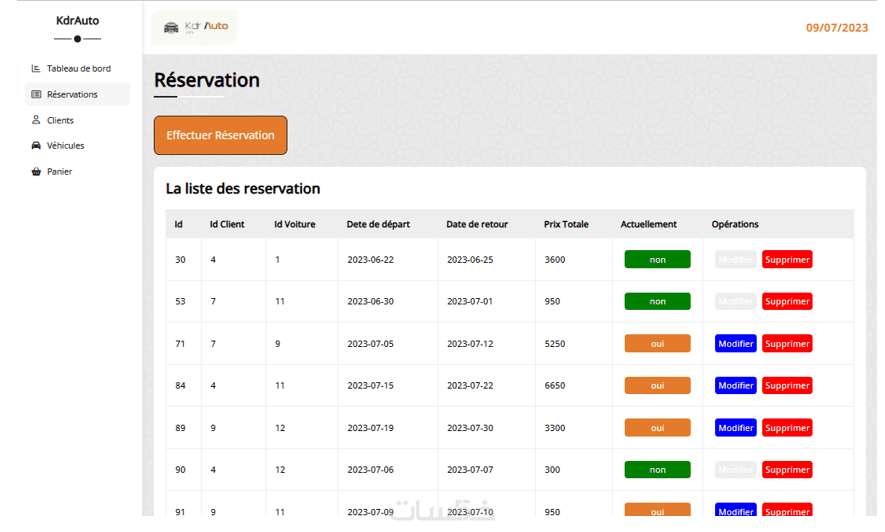Viewport: 885px width, 532px height.
Task: Delete reservation 89 with Supprimer
Action: 787,428
